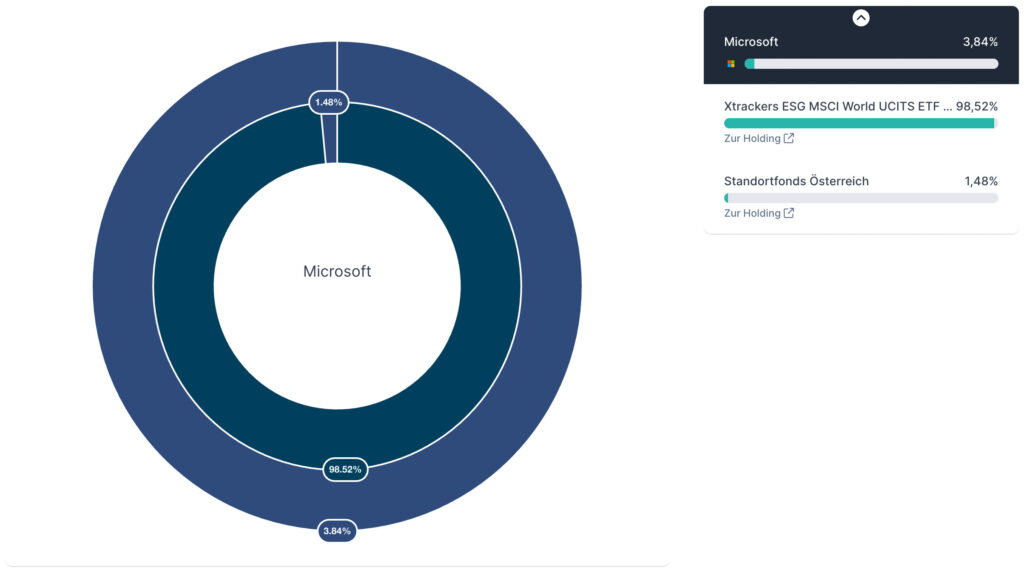Click the 98,52% value beside Xtrackers ETF
1024x572 pixels.
point(977,106)
